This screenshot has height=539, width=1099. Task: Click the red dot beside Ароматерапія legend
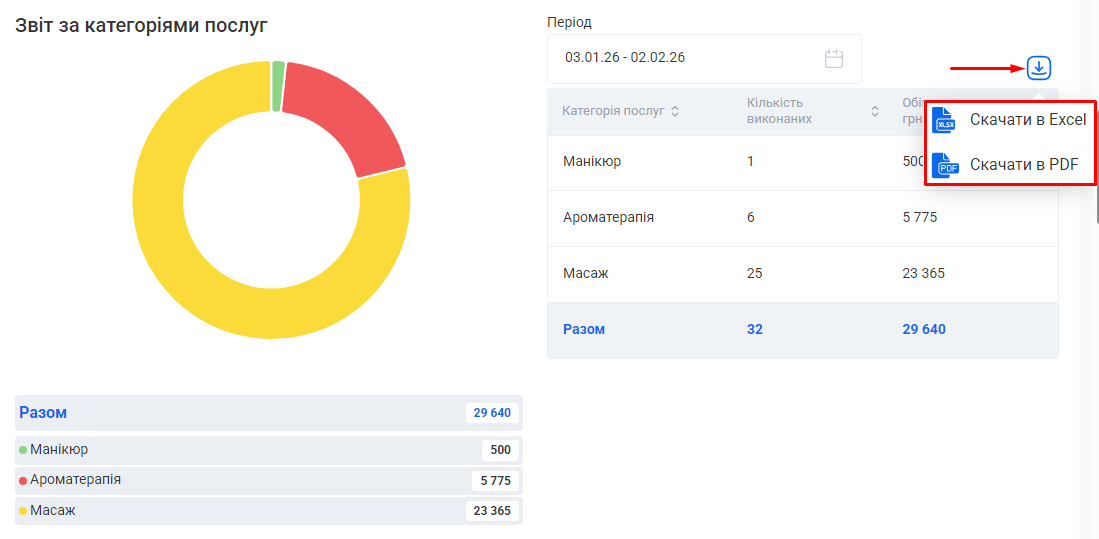coord(23,481)
